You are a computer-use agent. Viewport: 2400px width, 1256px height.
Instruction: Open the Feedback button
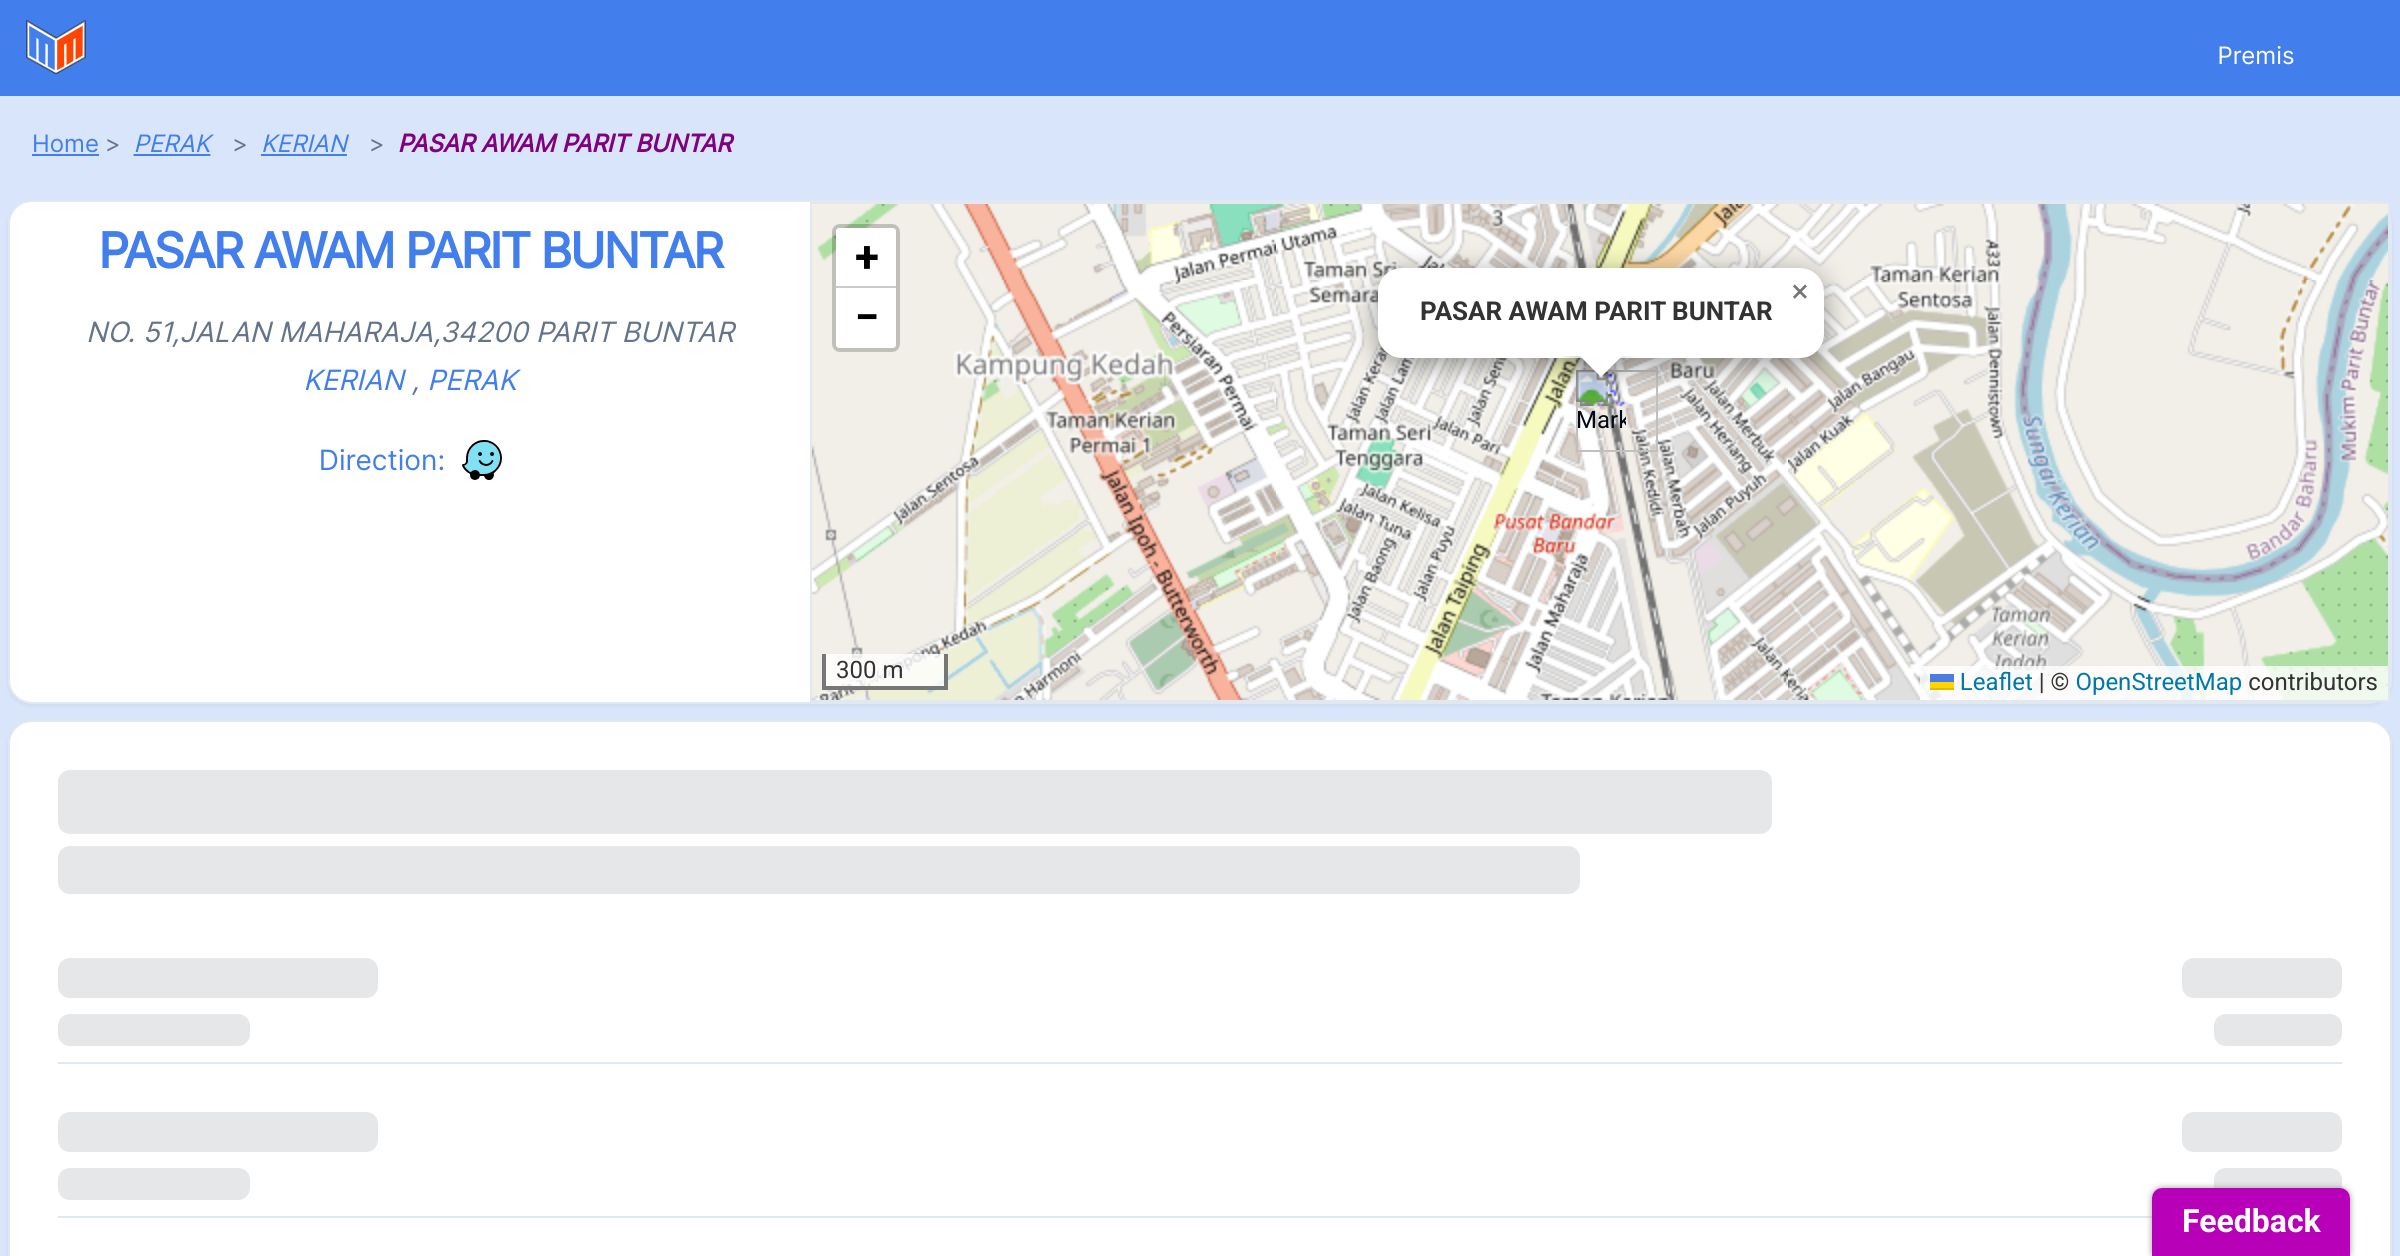coord(2250,1220)
